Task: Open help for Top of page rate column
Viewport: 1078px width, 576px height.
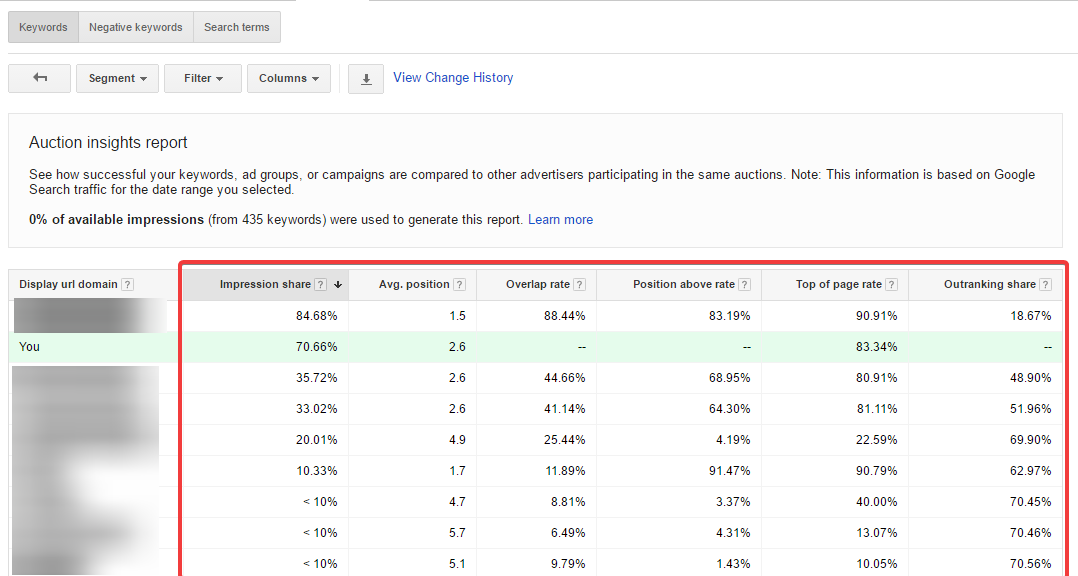Action: [891, 284]
